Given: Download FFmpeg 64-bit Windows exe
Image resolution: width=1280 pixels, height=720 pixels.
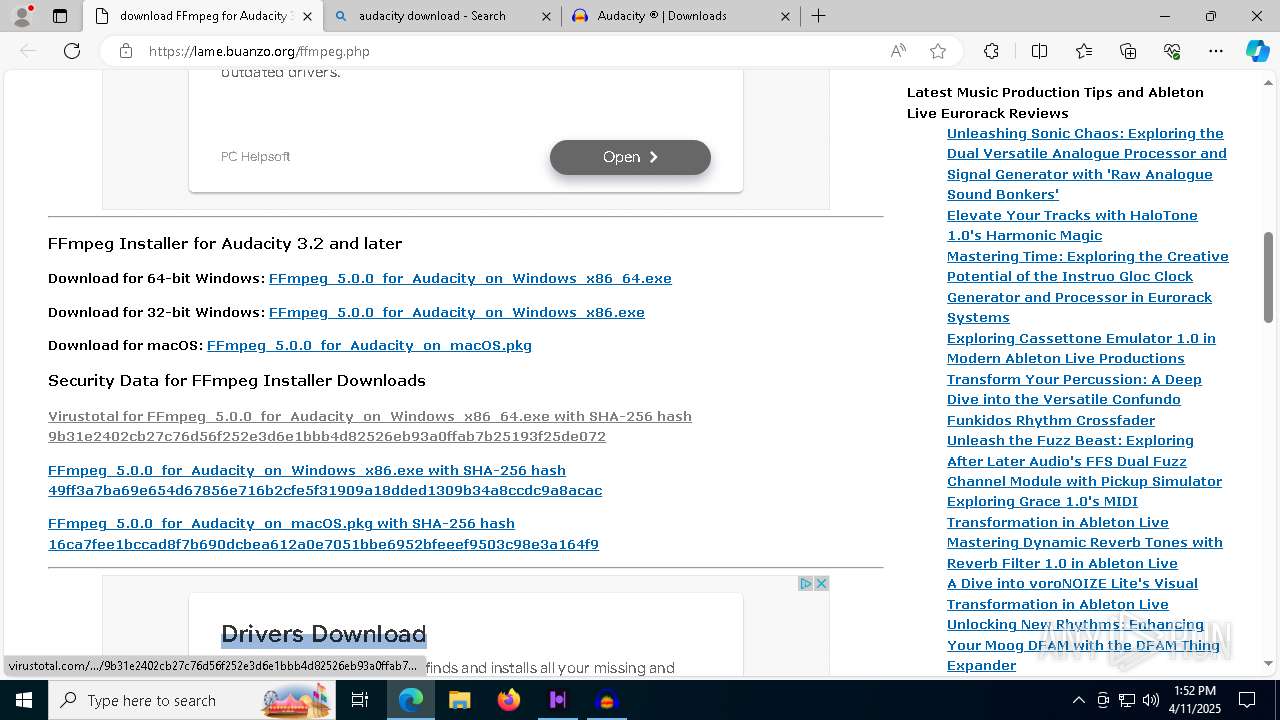Looking at the screenshot, I should coord(470,278).
